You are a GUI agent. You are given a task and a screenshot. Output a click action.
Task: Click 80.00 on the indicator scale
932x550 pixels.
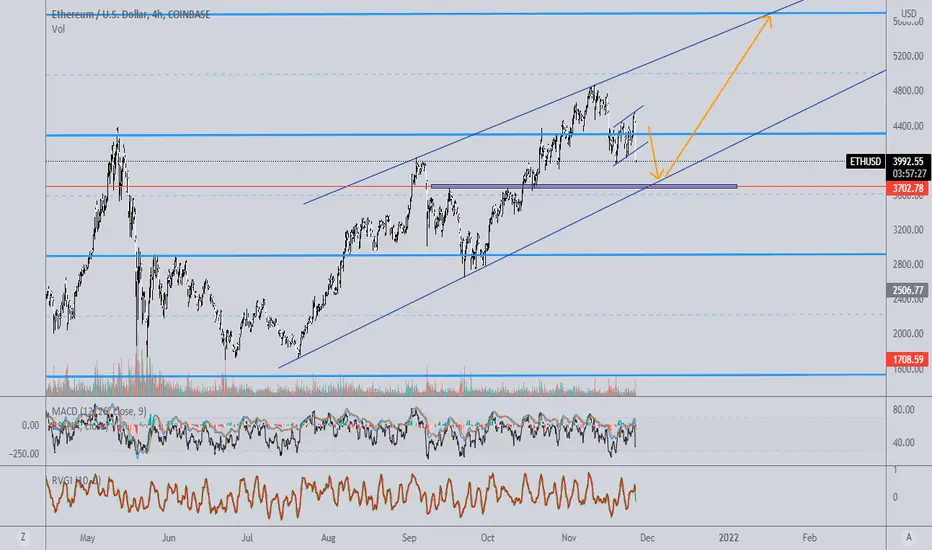903,410
